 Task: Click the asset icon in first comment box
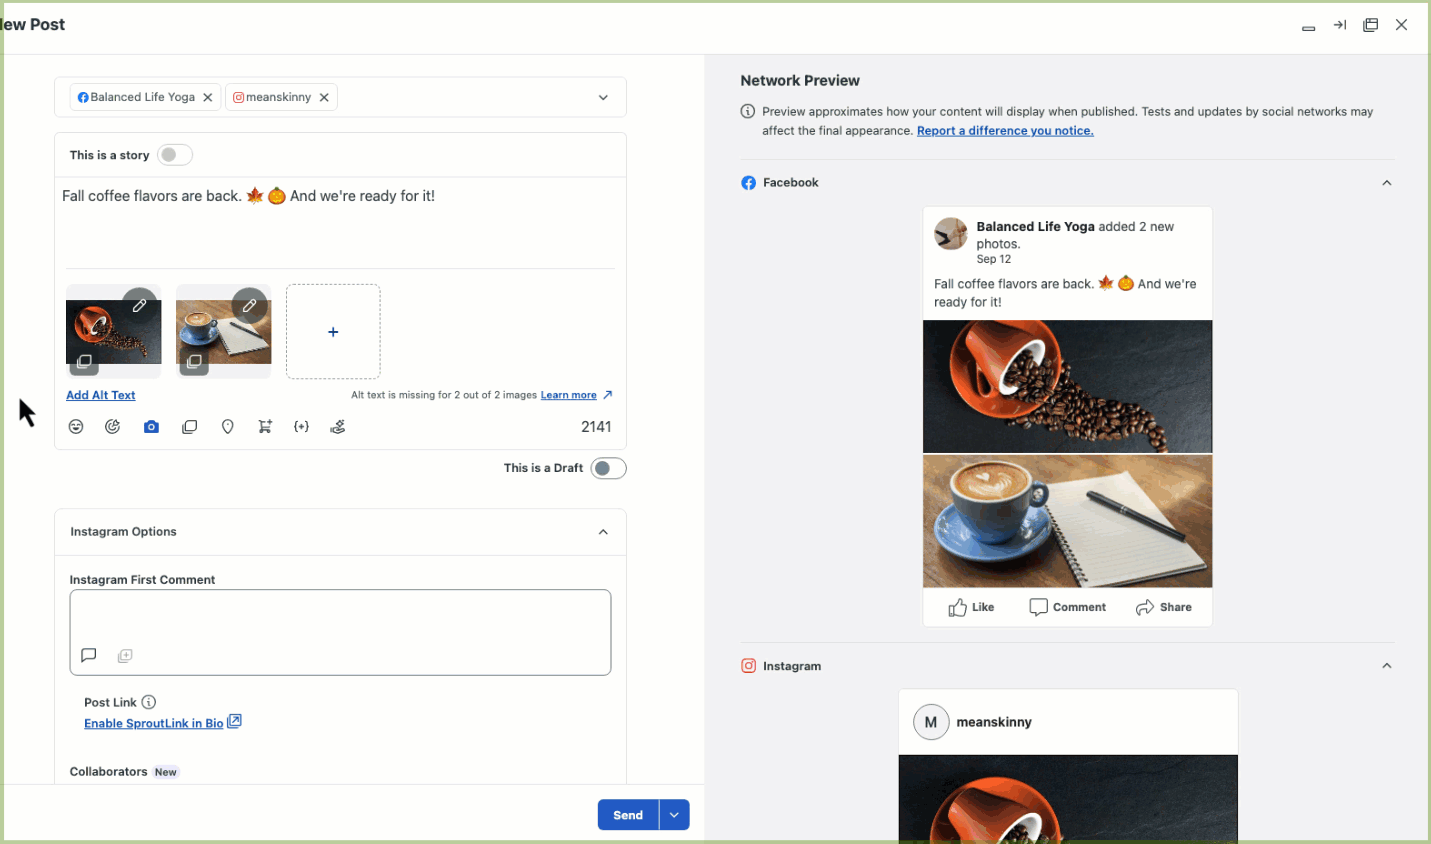tap(125, 656)
